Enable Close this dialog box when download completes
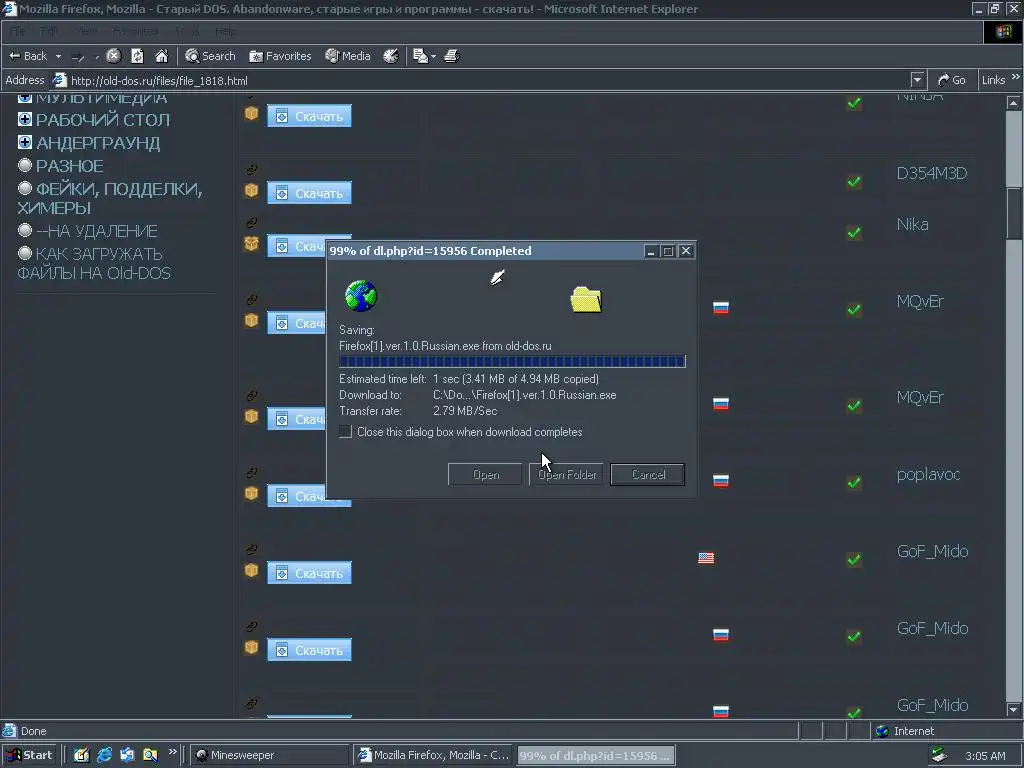The height and width of the screenshot is (768, 1024). [x=345, y=432]
